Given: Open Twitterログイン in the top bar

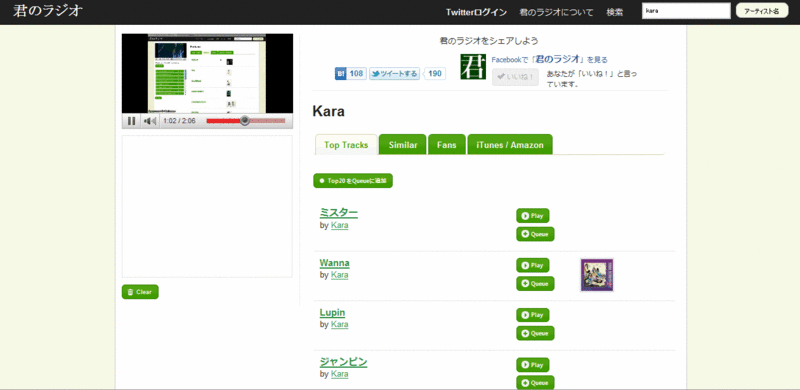Looking at the screenshot, I should 476,12.
